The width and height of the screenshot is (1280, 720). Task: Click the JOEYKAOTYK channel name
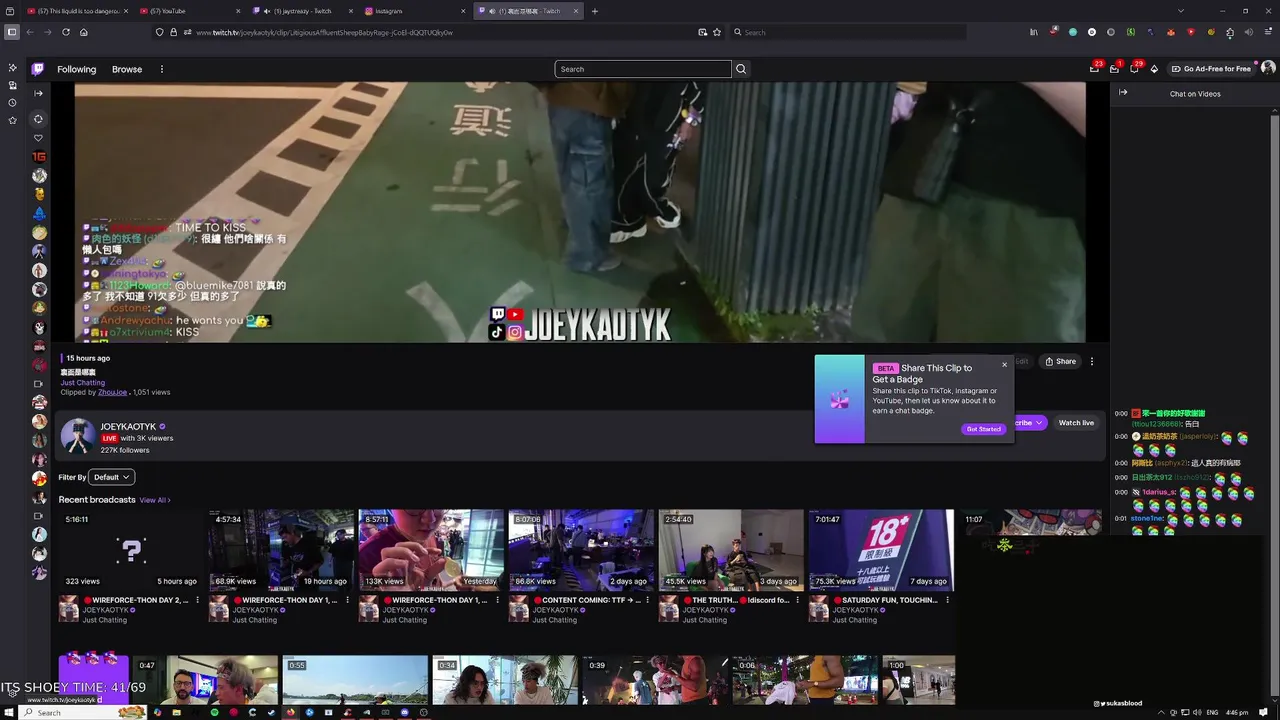tap(128, 427)
